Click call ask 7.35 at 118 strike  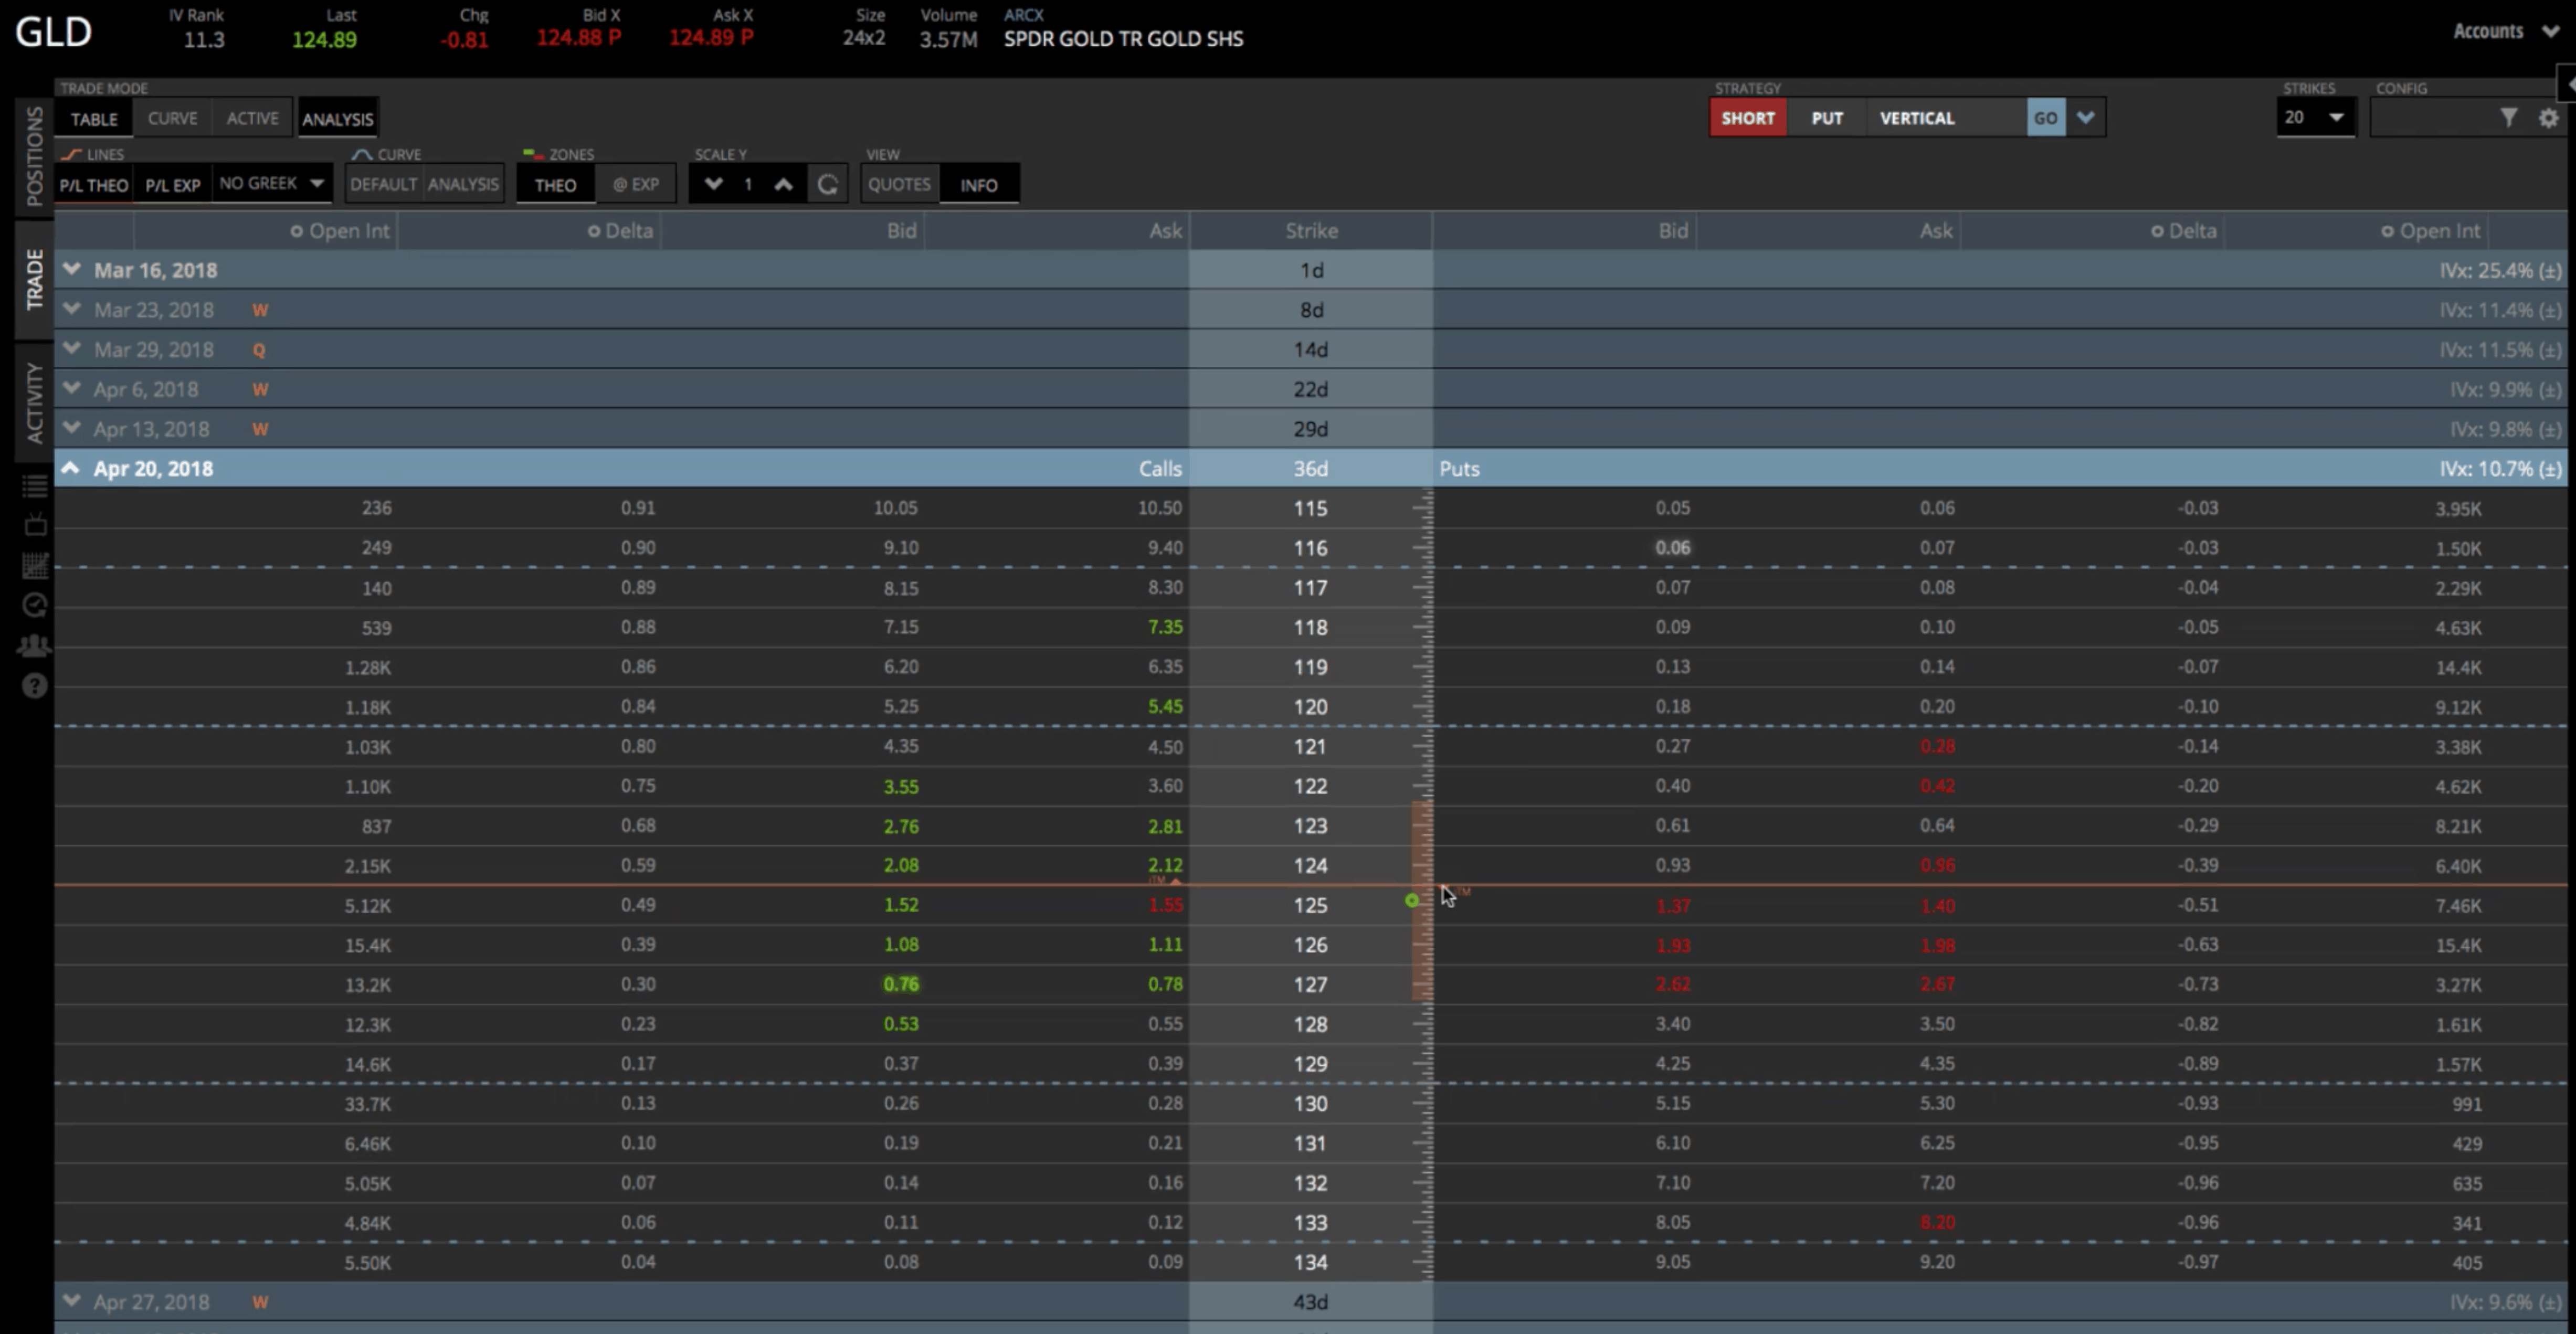click(1165, 627)
